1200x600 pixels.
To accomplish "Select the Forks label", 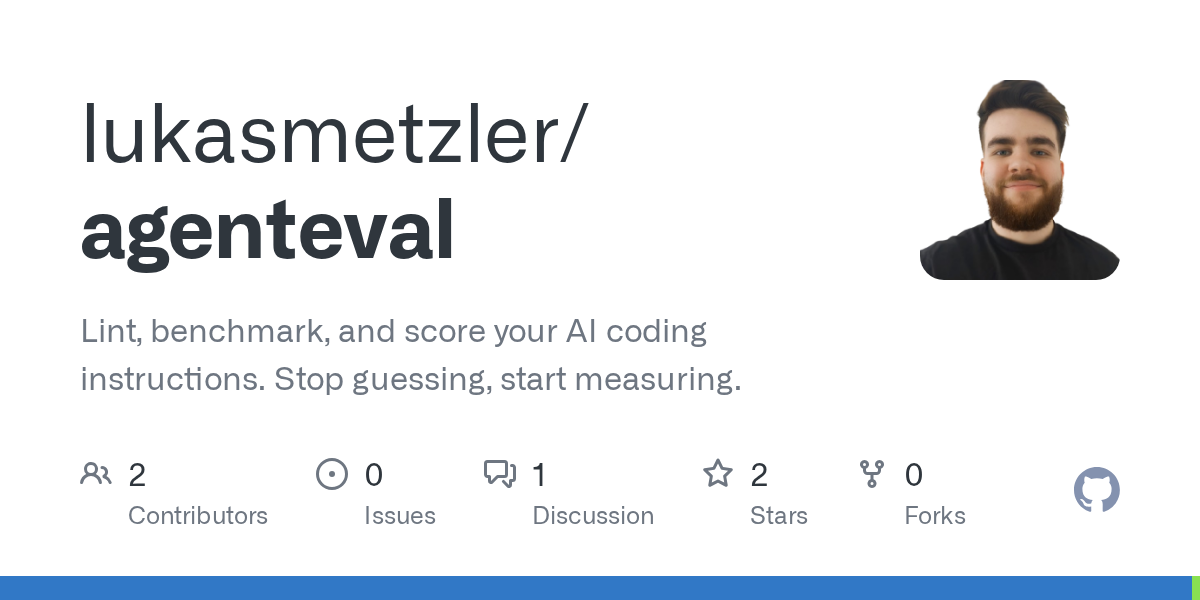I will [934, 516].
